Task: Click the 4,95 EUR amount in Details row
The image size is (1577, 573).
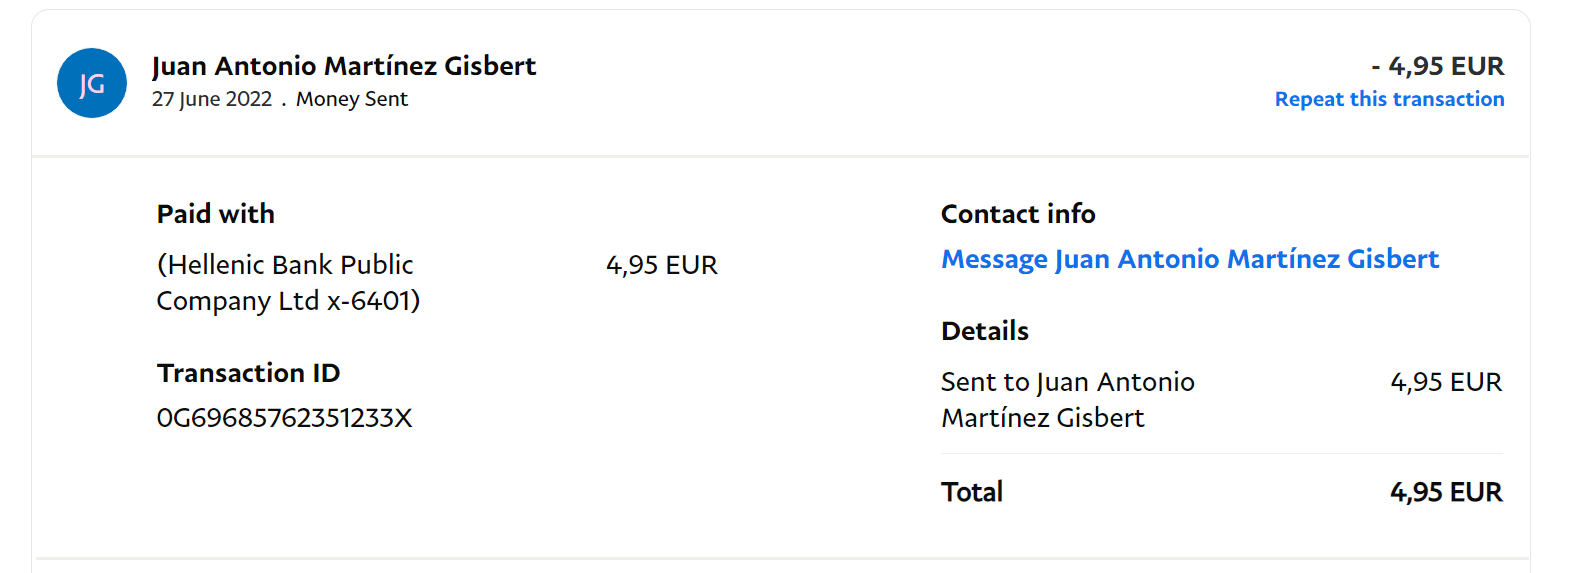Action: [1446, 382]
